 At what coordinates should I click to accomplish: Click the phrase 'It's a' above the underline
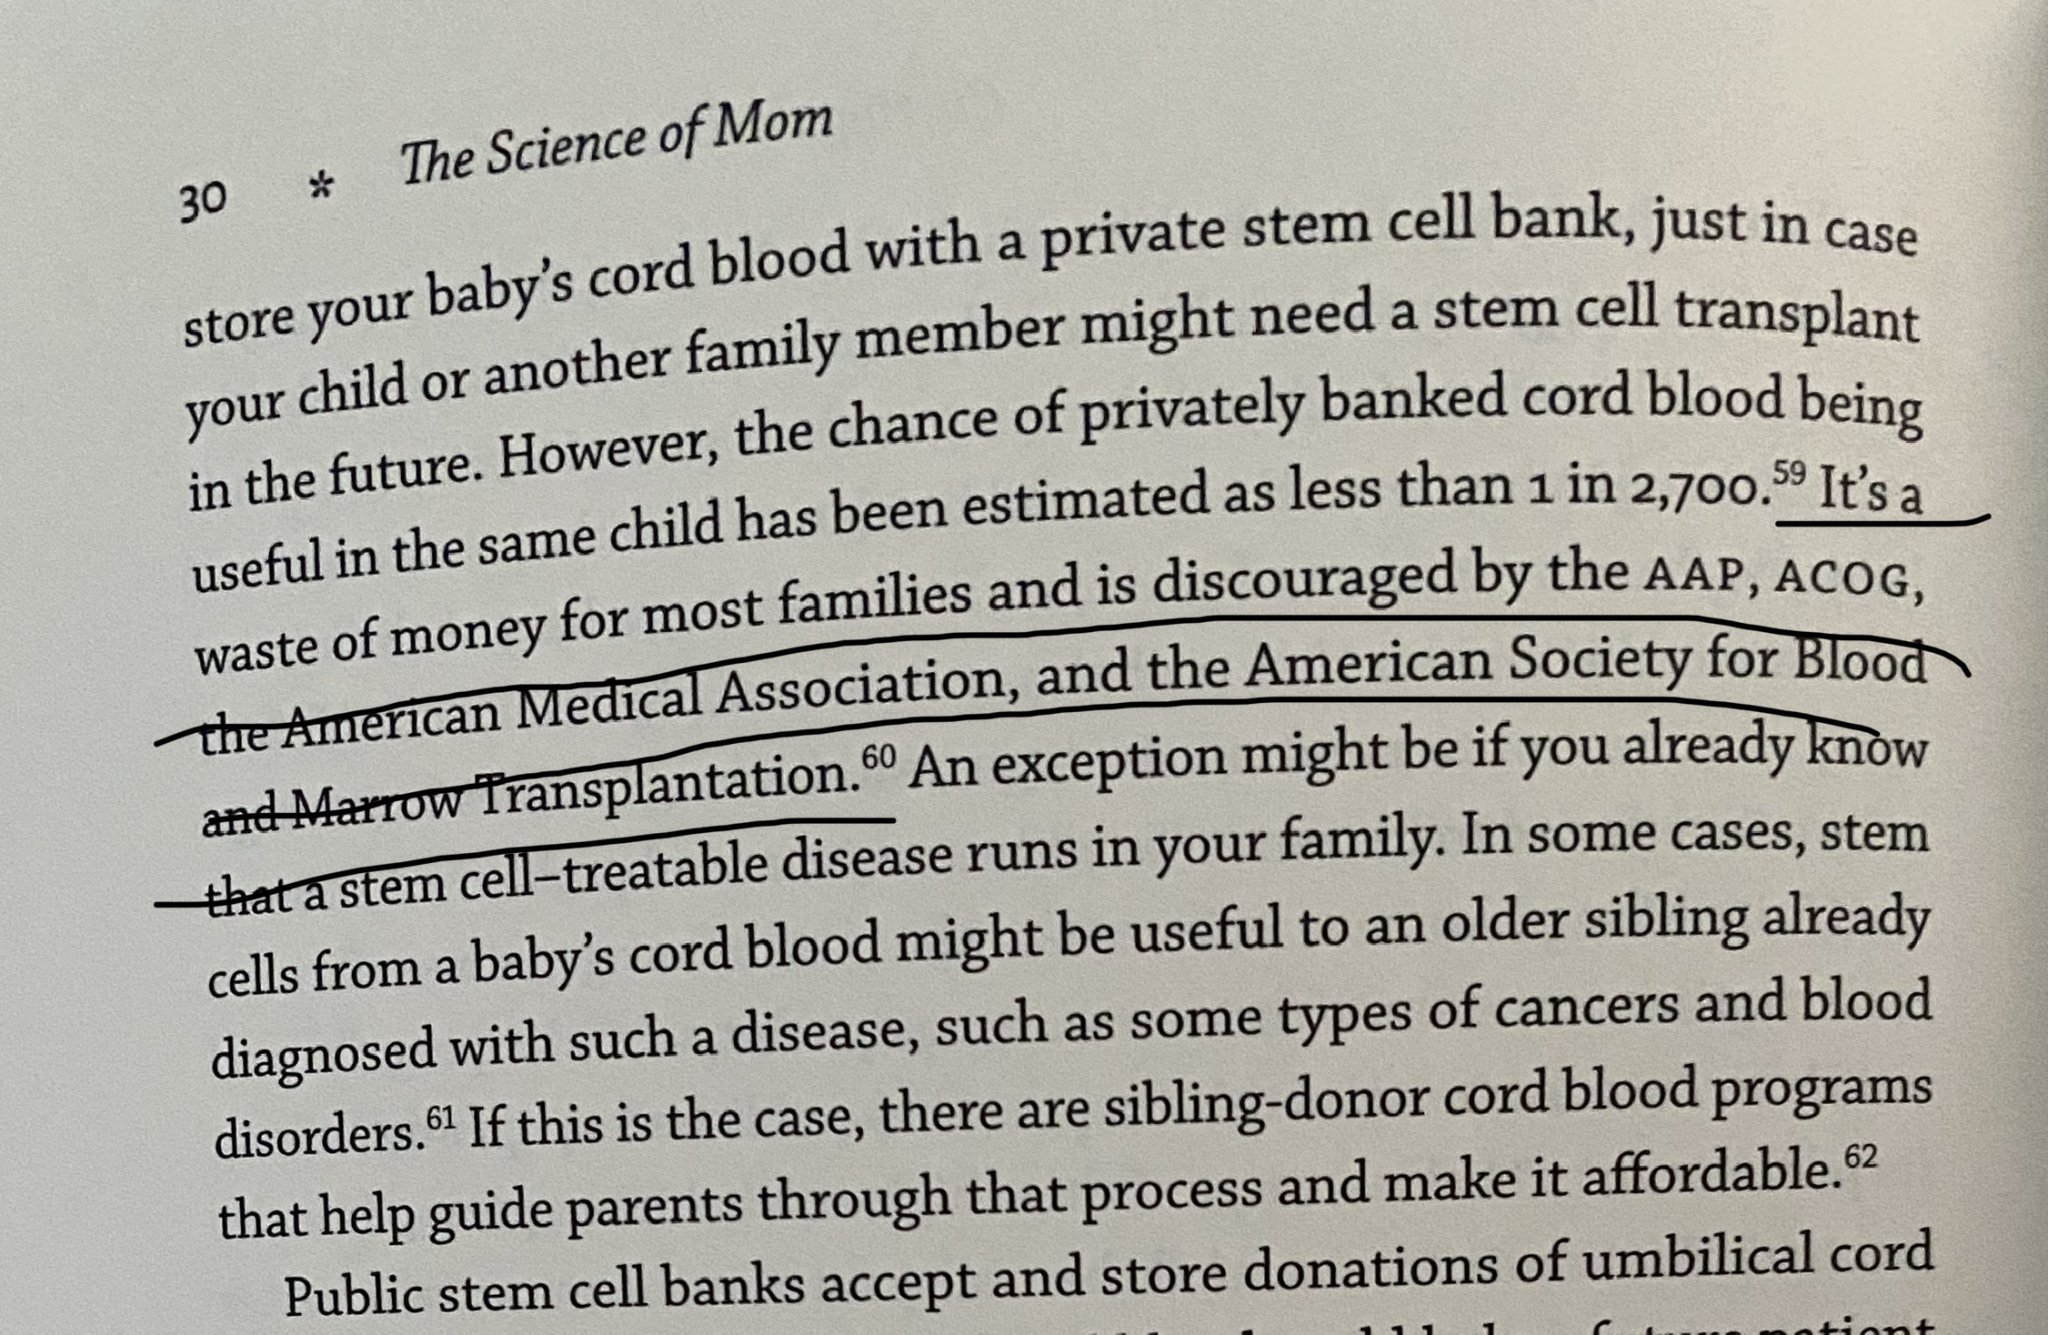(x=1868, y=494)
